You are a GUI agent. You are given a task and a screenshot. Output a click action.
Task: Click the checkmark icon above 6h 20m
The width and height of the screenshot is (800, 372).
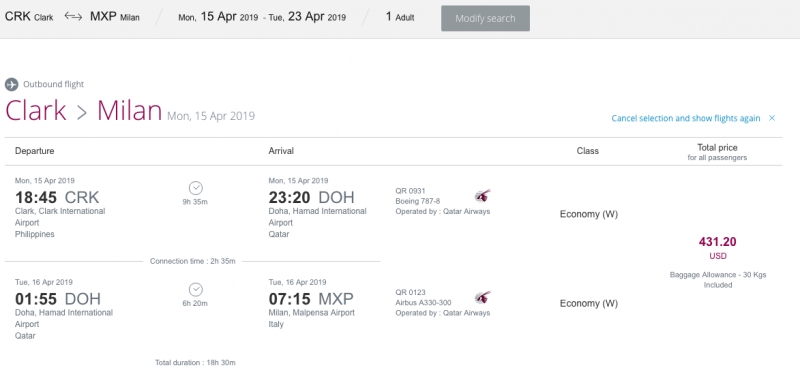[195, 290]
